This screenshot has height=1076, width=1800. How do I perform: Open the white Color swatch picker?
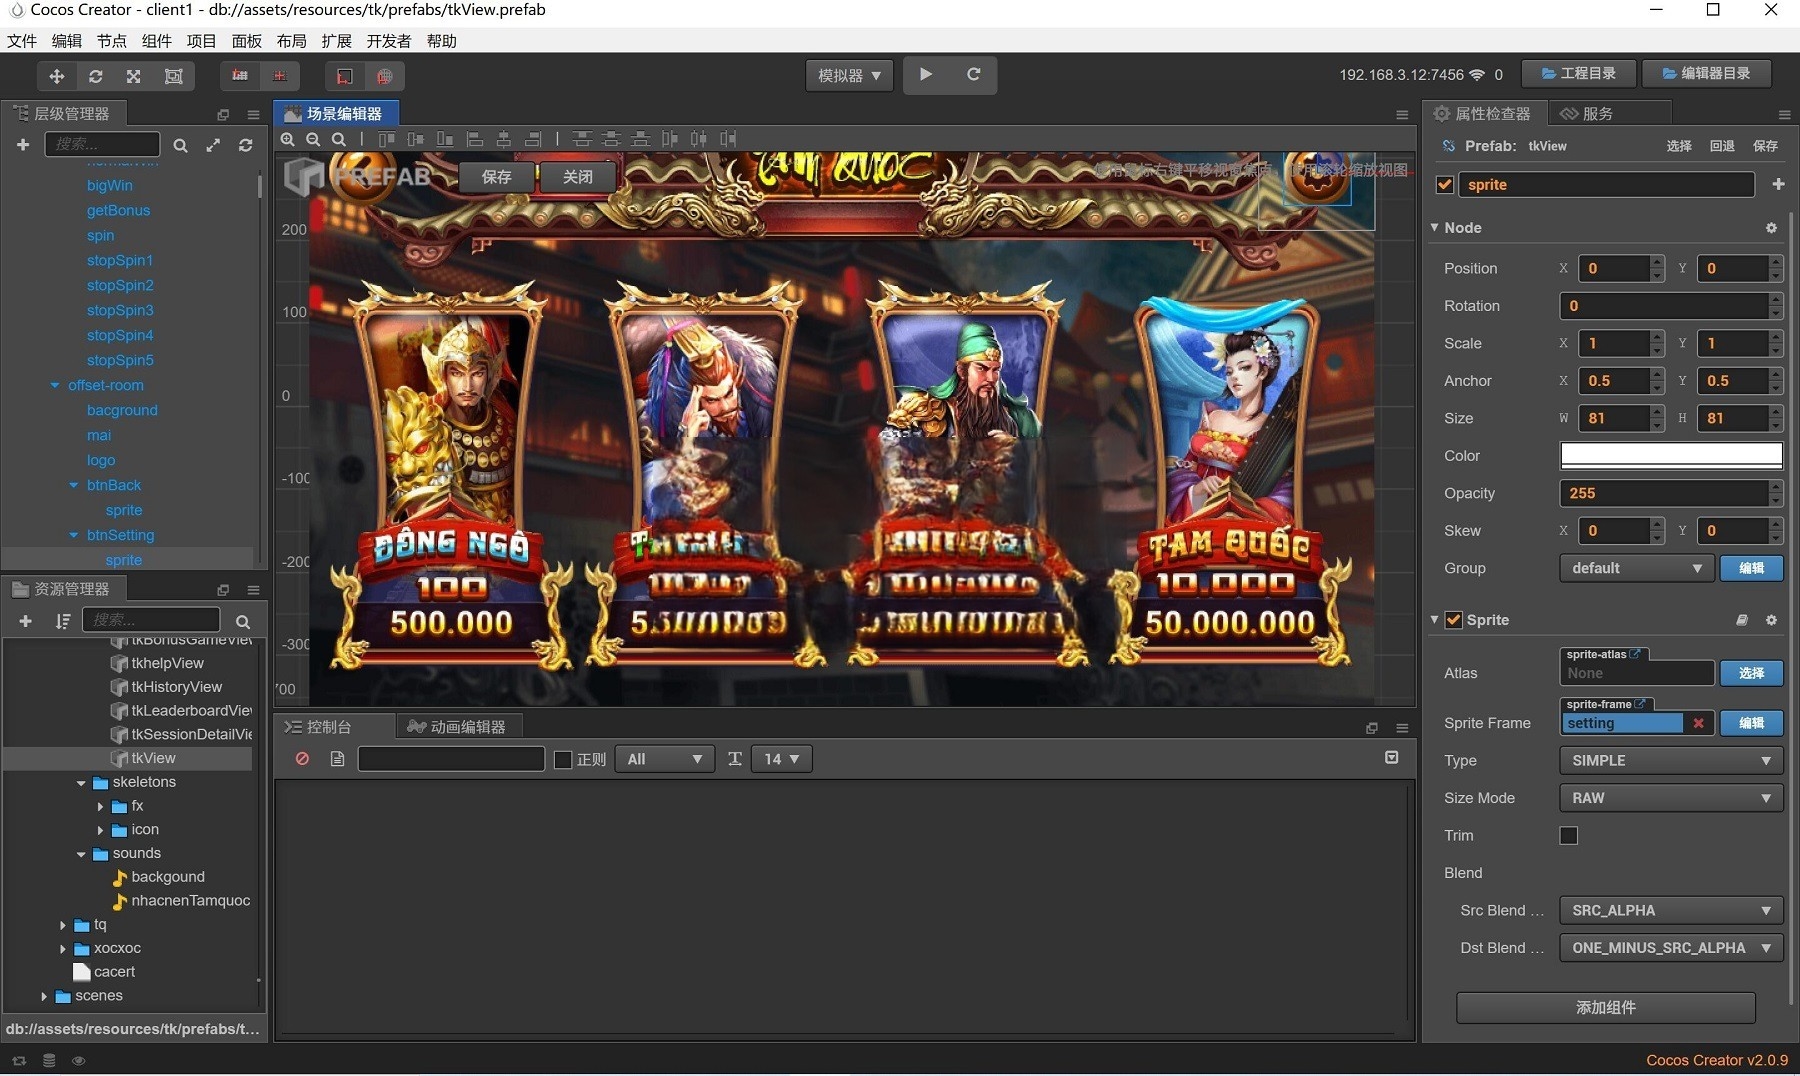click(x=1671, y=456)
